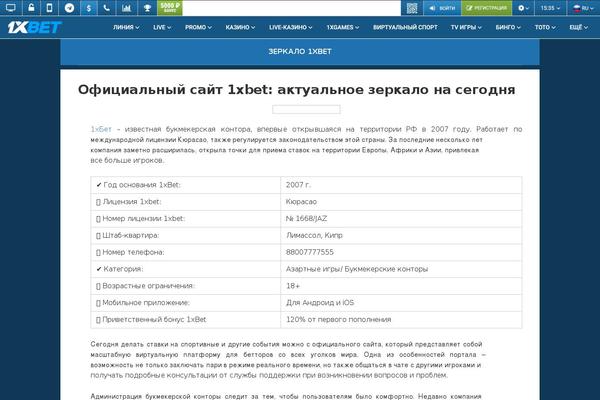Click the Войти login button
The image size is (600, 400).
coord(442,8)
